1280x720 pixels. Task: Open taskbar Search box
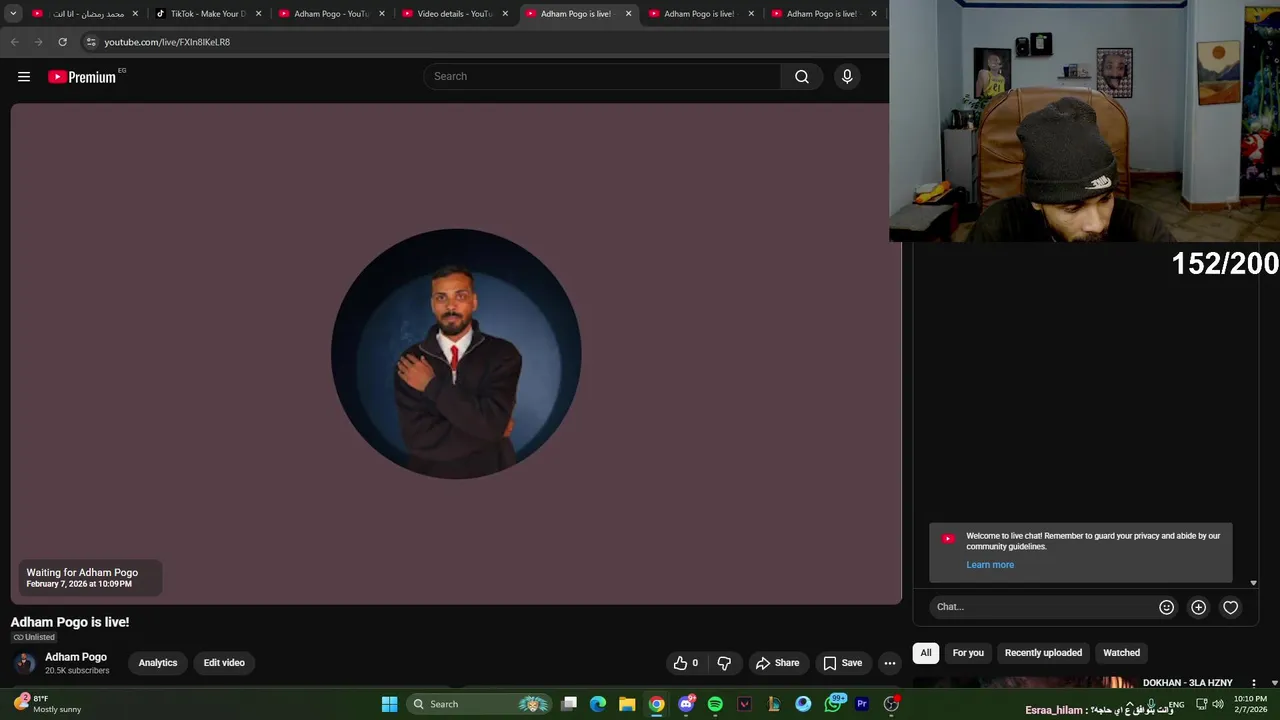click(478, 704)
